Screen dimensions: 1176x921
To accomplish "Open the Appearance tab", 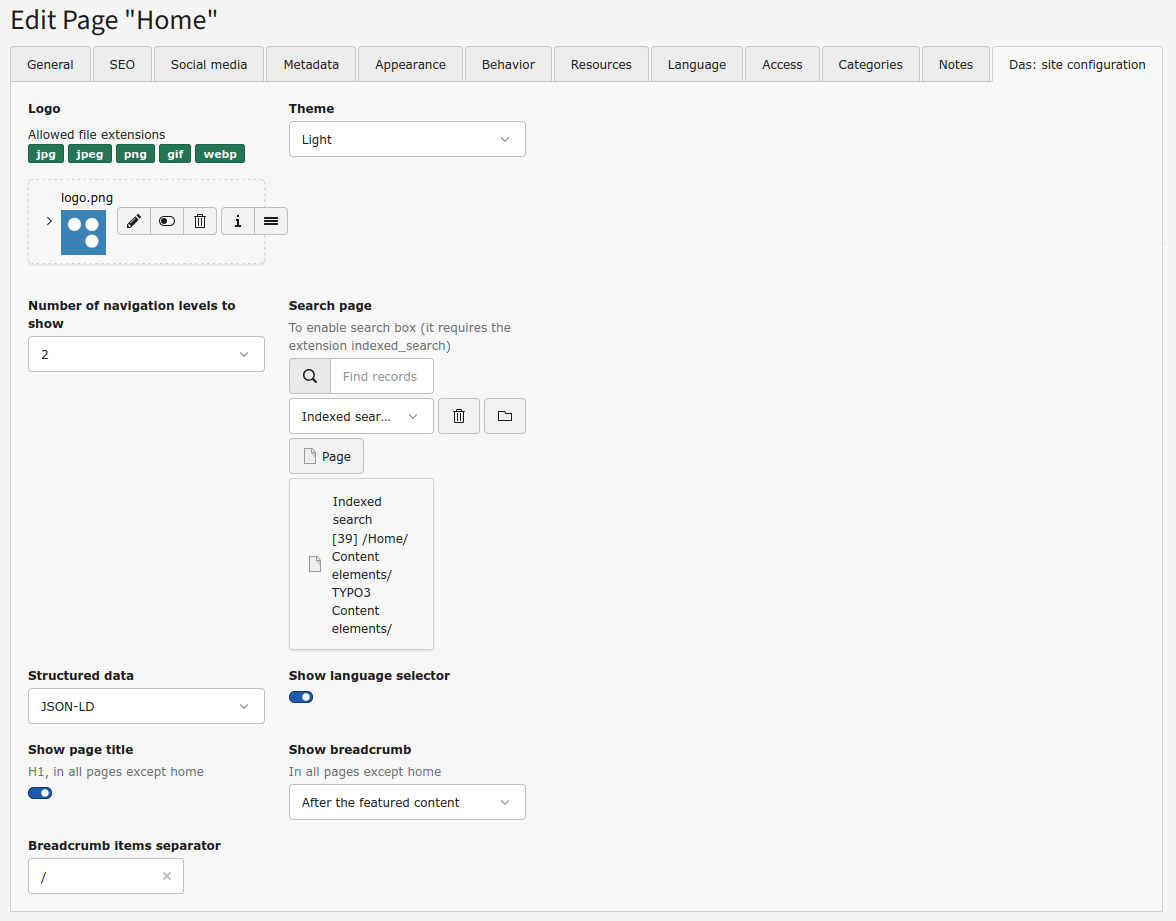I will coord(410,64).
